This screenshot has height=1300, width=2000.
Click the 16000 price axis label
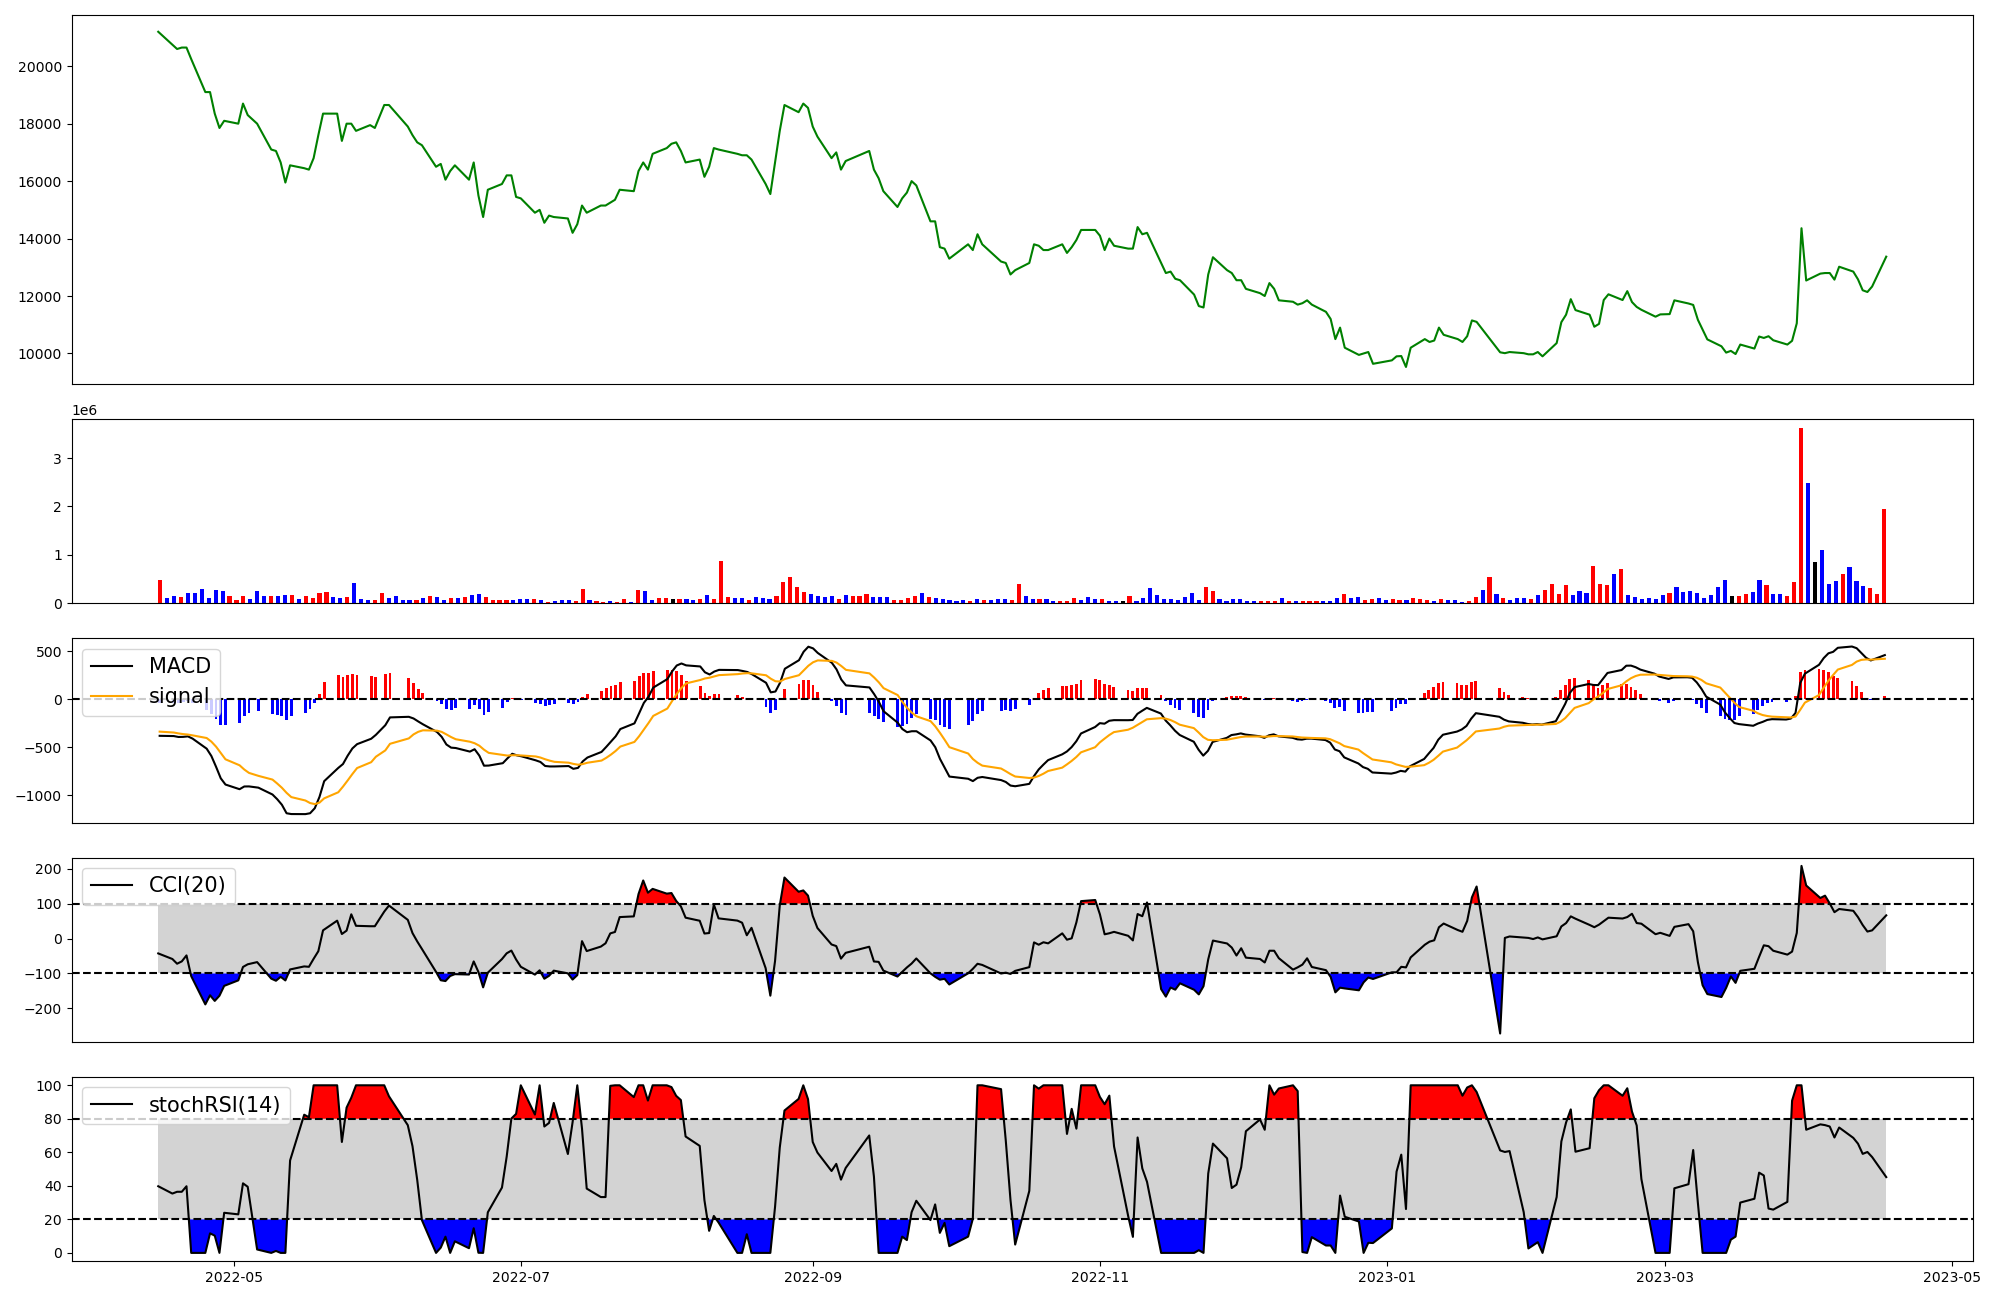click(40, 182)
